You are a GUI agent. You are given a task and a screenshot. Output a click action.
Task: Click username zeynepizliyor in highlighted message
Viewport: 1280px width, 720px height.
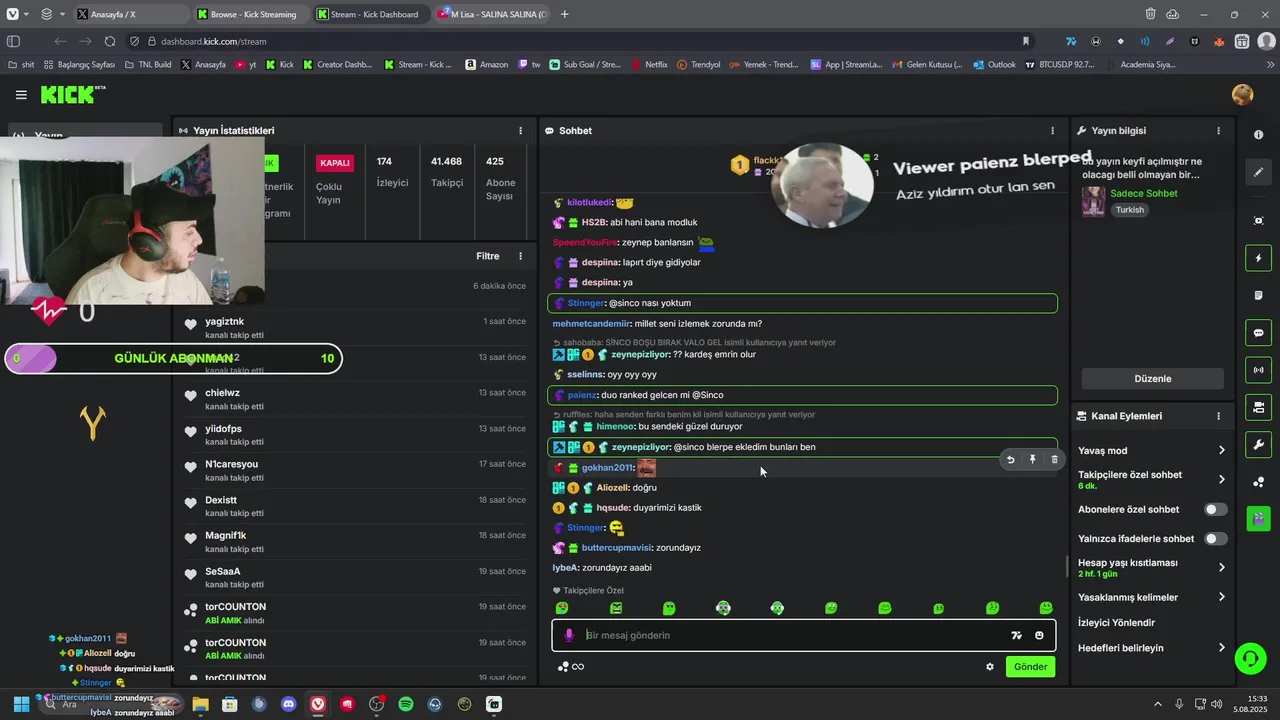(641, 447)
